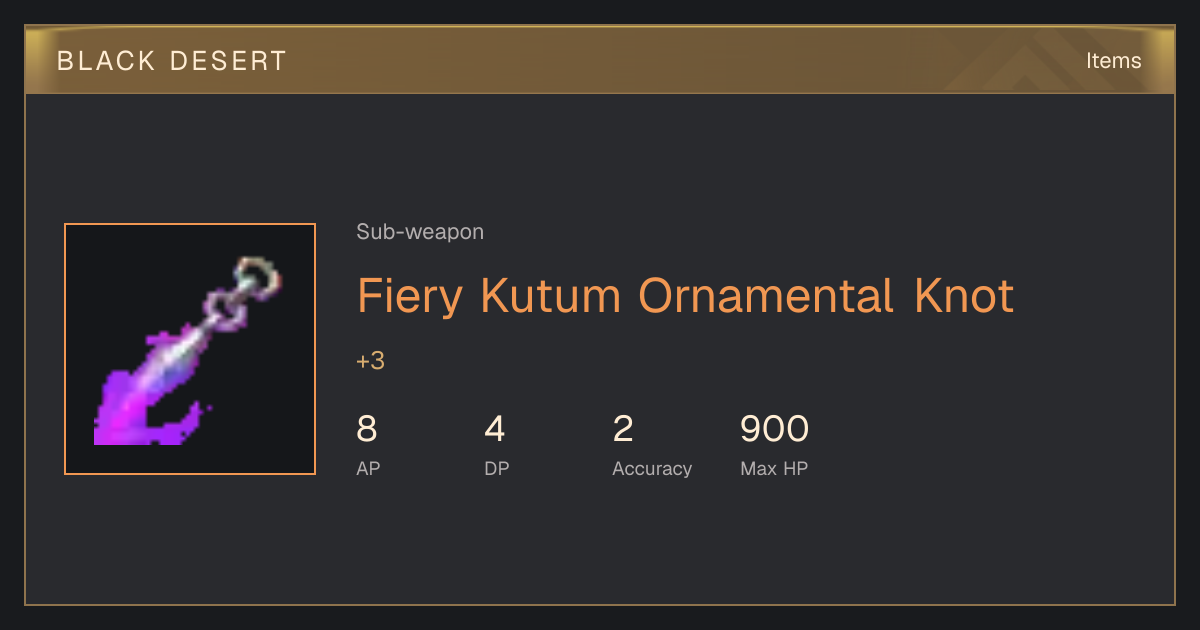Click the Accuracy value 2
The image size is (1200, 630).
point(623,429)
